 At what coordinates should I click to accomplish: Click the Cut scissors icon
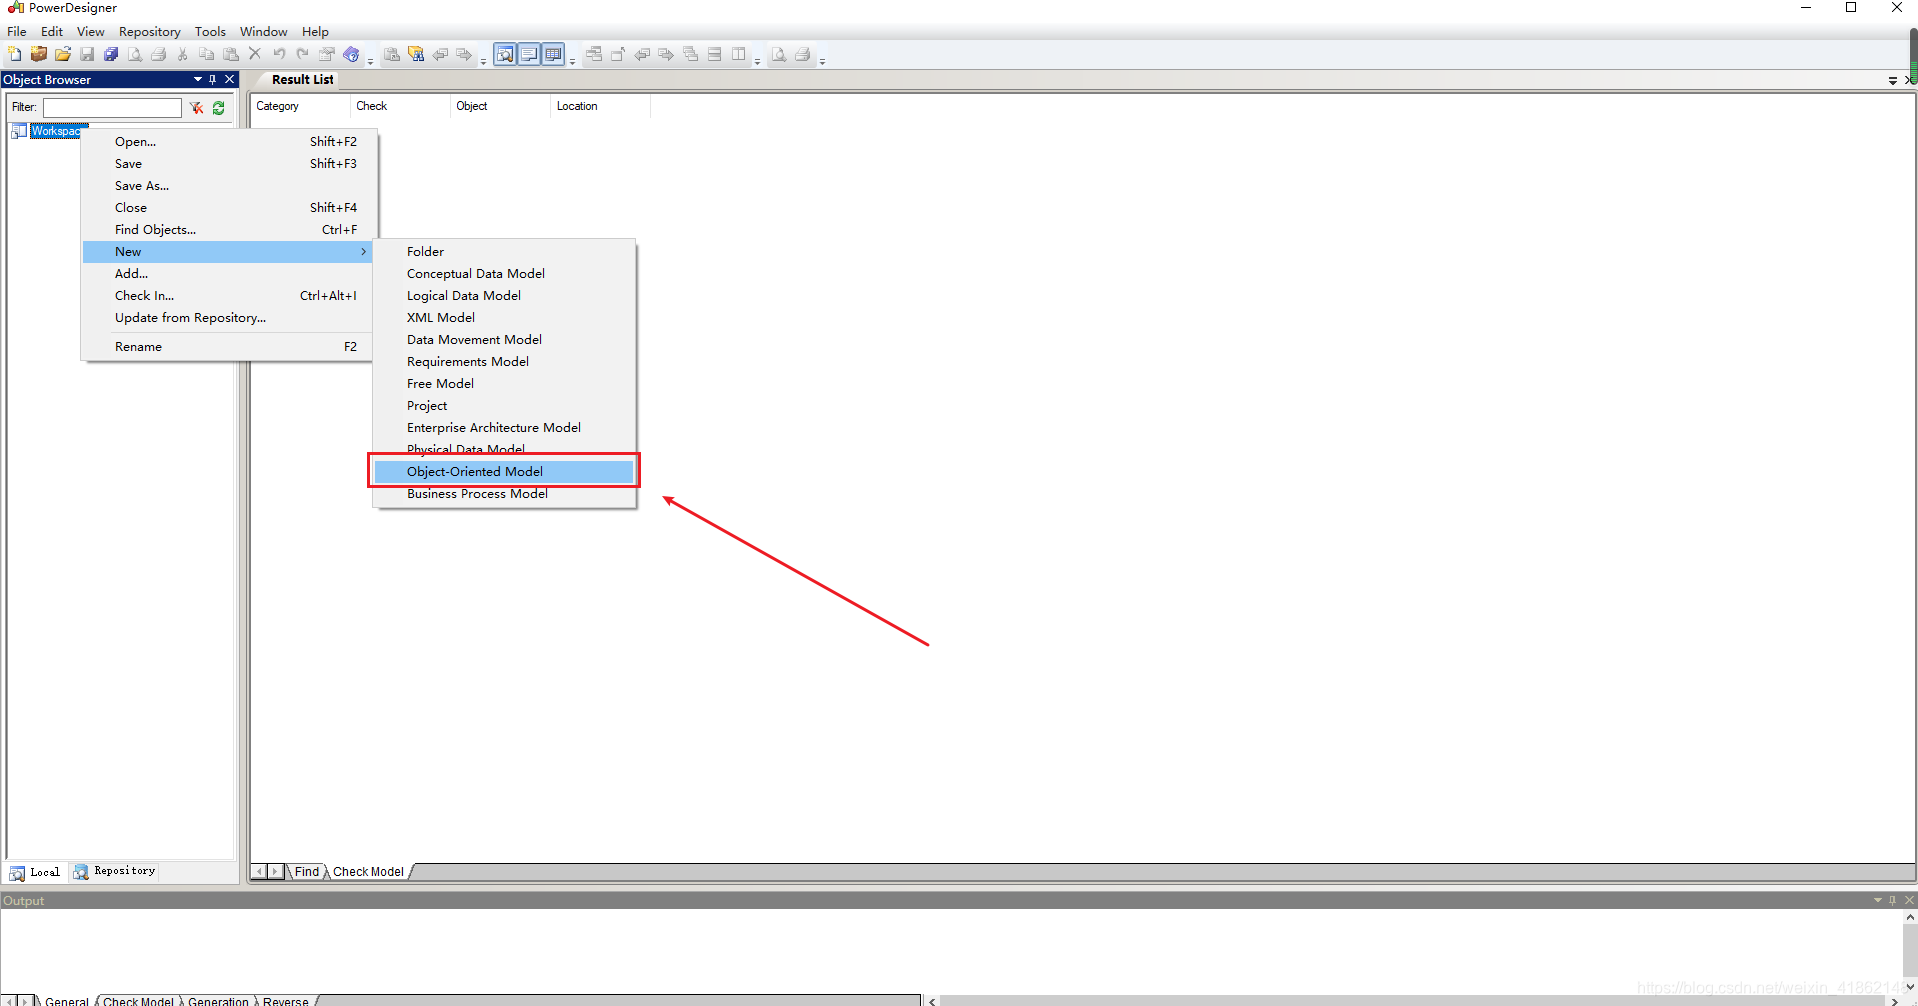[x=183, y=54]
